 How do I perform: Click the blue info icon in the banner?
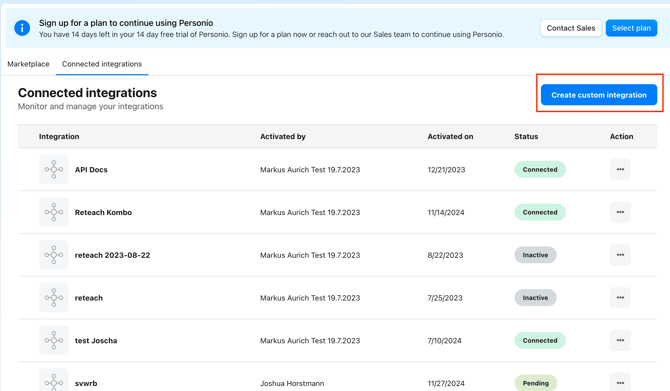click(22, 28)
